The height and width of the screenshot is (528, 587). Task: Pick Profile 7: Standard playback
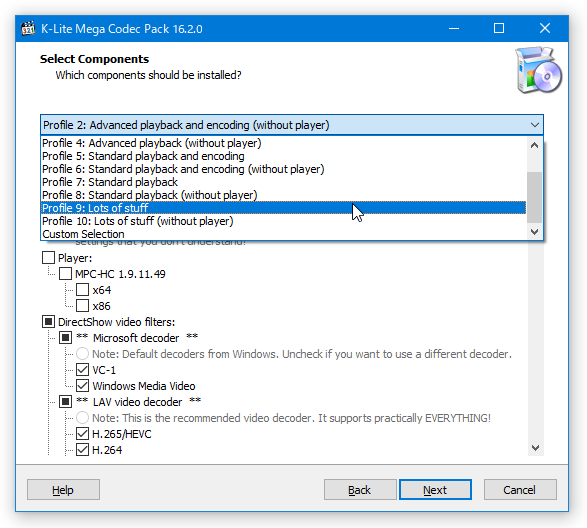(x=283, y=182)
